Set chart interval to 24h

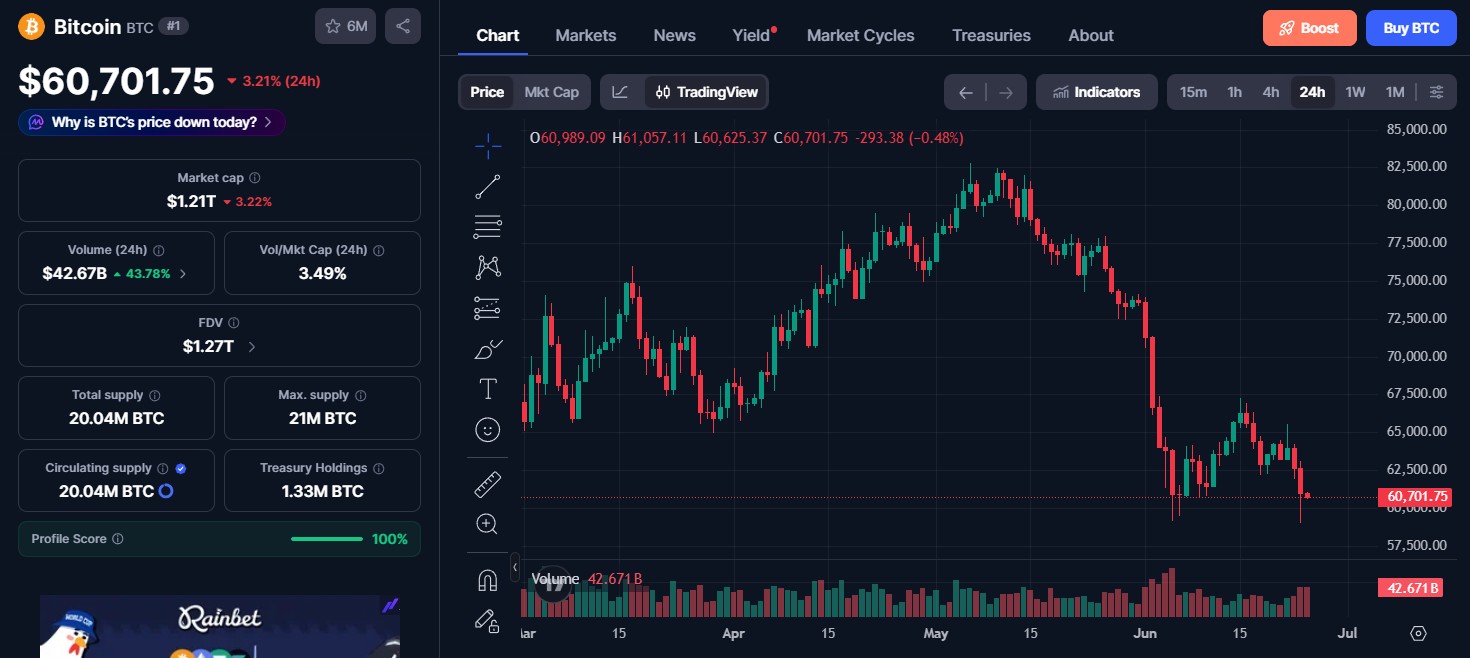[1312, 92]
